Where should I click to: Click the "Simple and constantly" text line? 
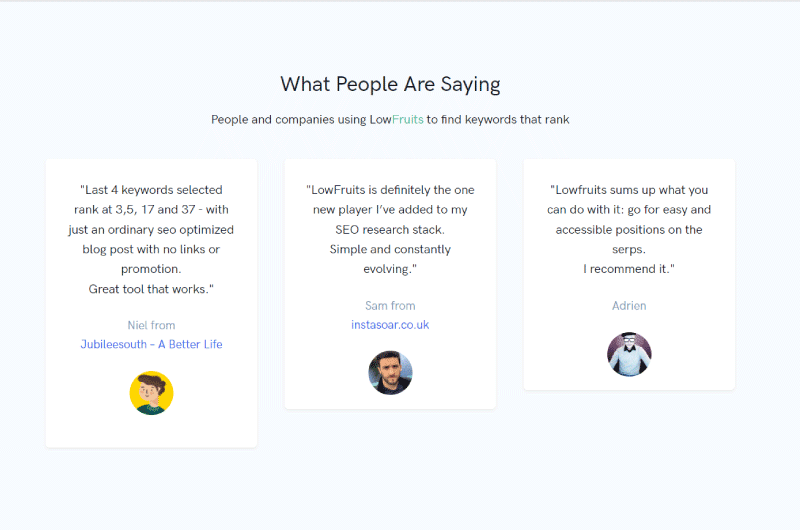tap(390, 249)
